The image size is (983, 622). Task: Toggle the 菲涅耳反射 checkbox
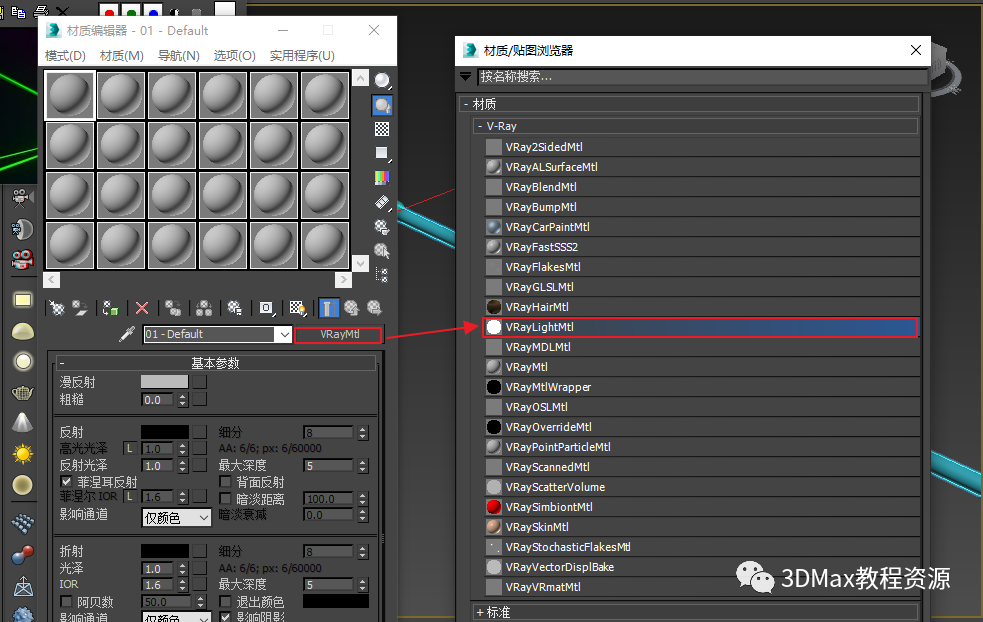66,482
